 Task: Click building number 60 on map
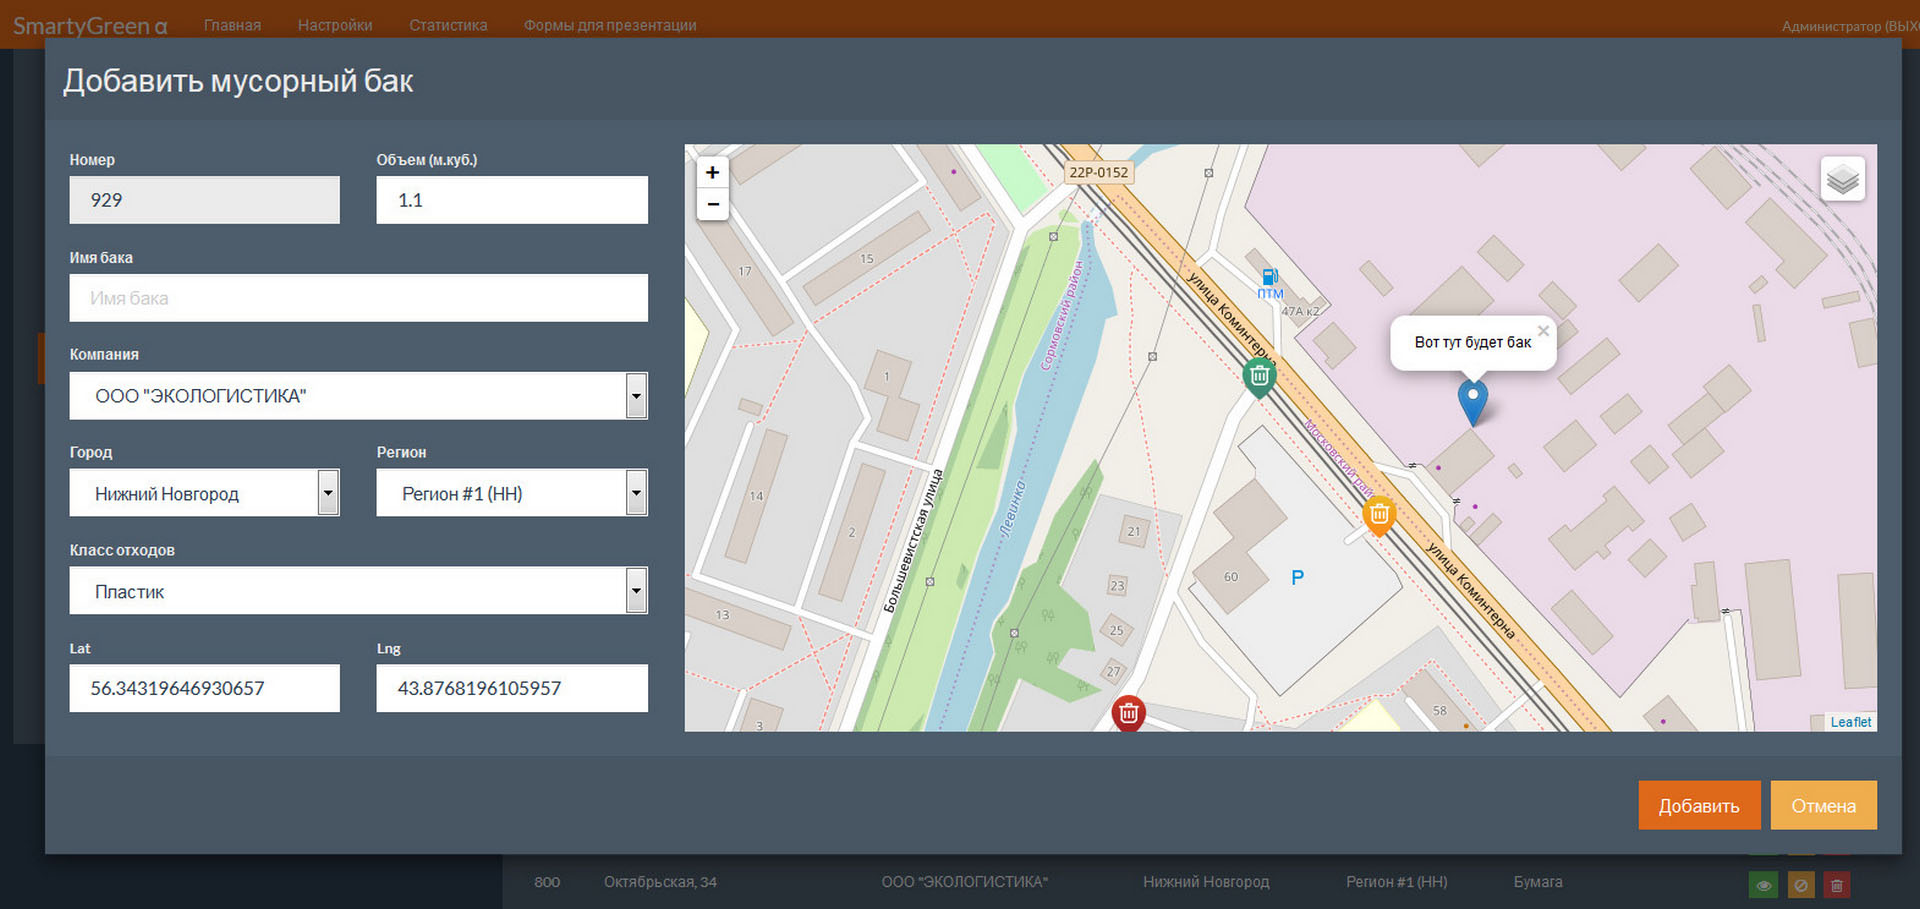[x=1231, y=577]
